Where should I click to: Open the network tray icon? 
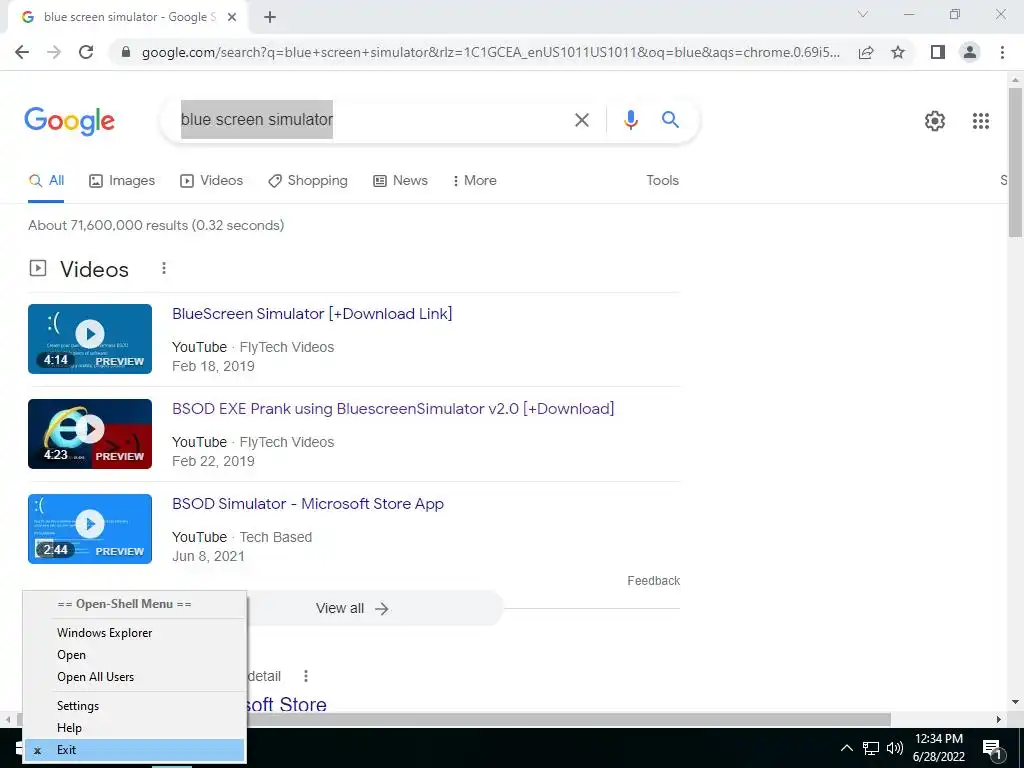pos(871,748)
